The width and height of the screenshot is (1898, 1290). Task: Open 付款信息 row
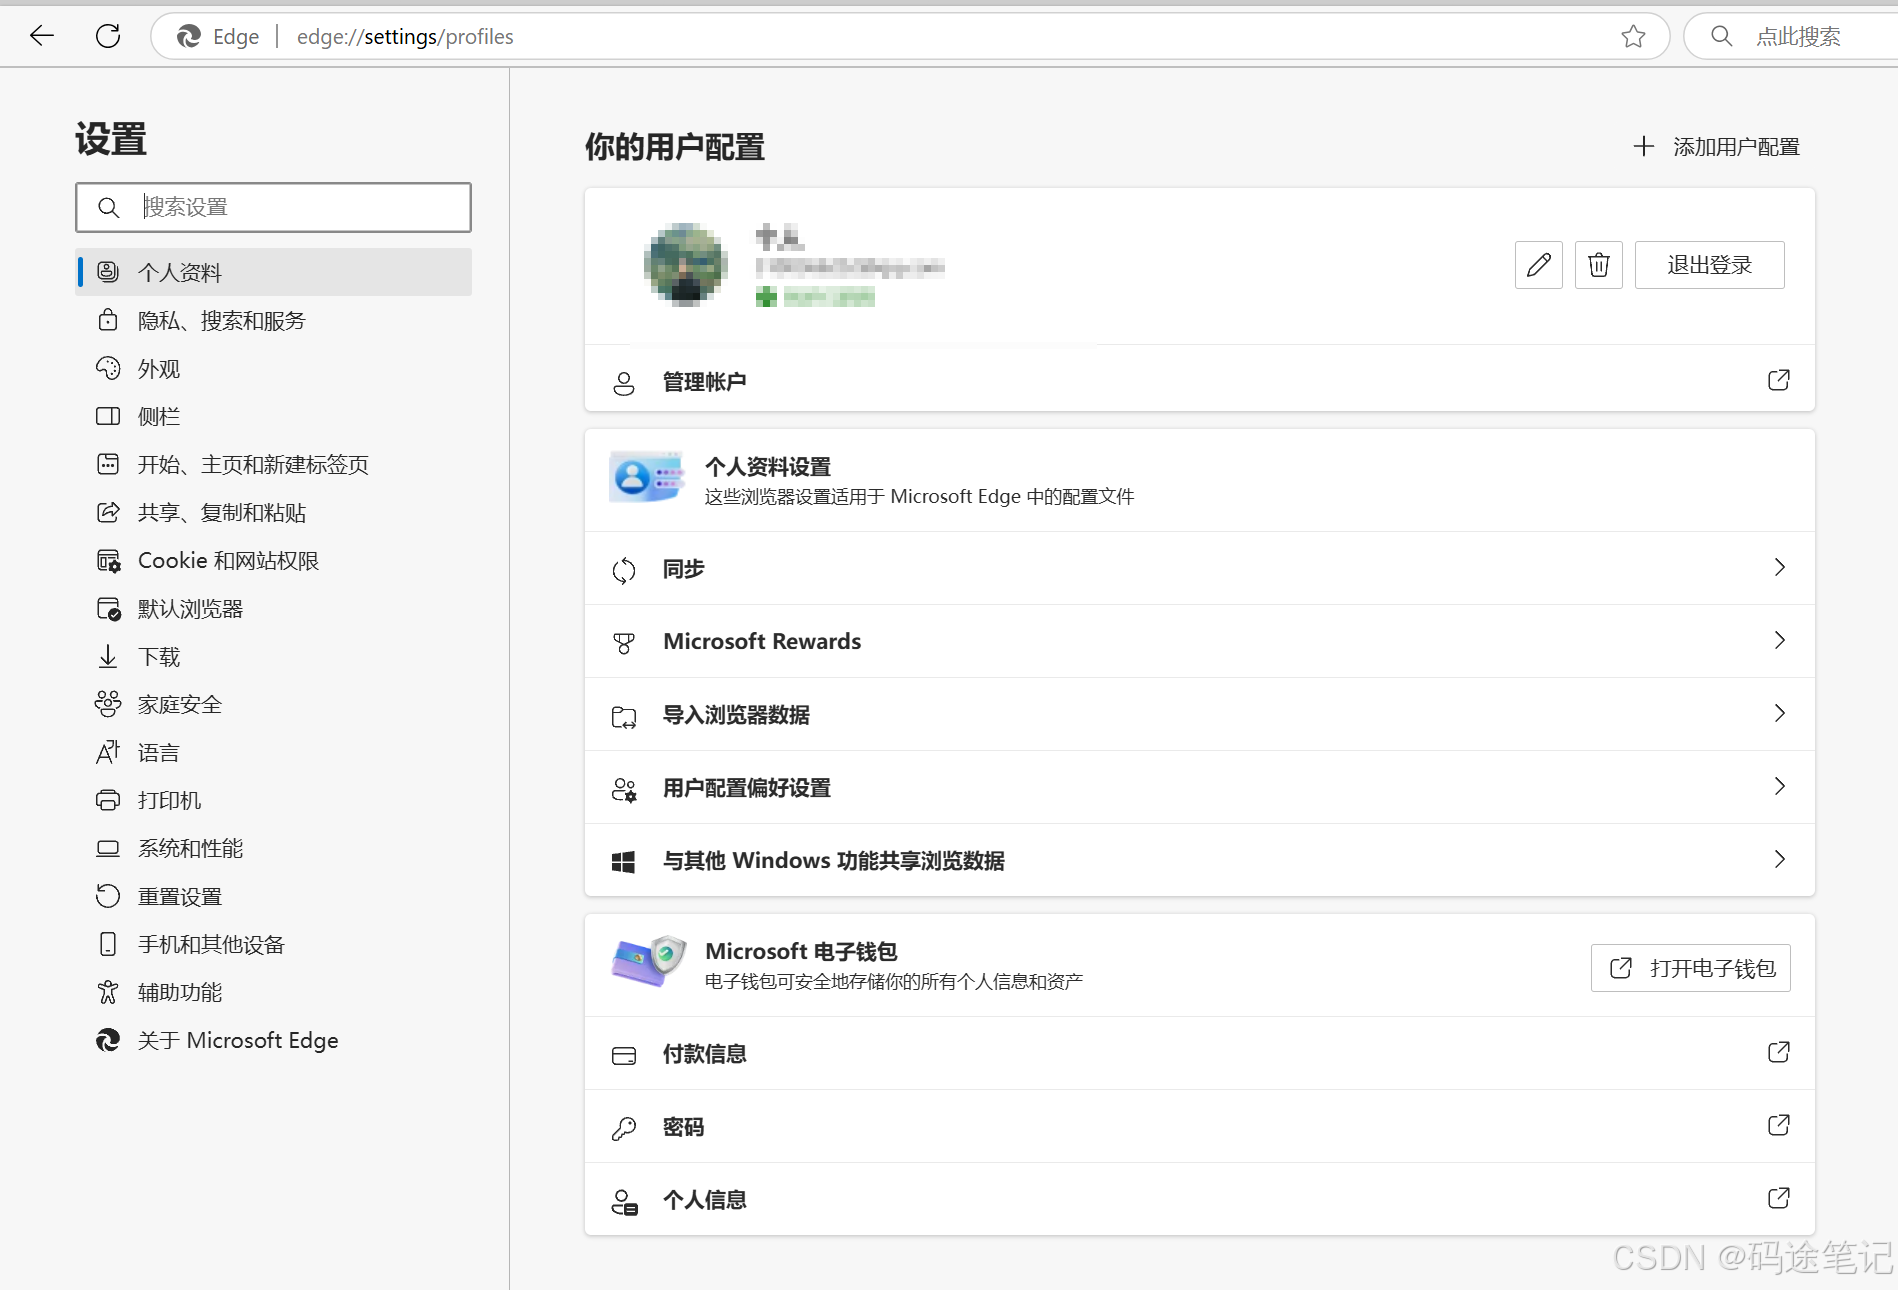pyautogui.click(x=1199, y=1054)
